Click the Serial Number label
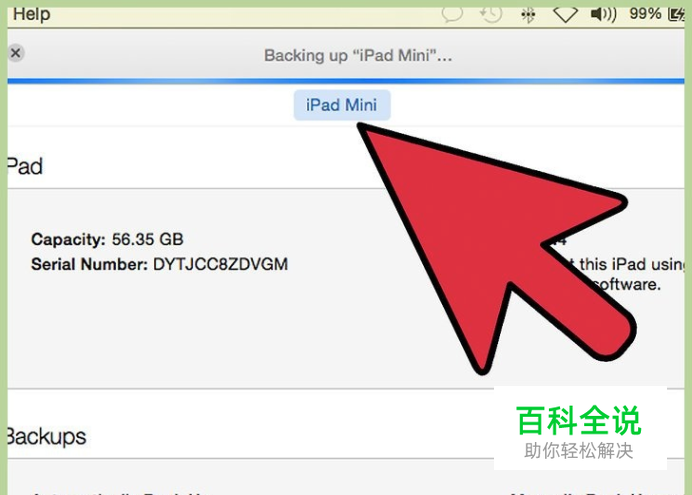The height and width of the screenshot is (495, 692). (89, 264)
